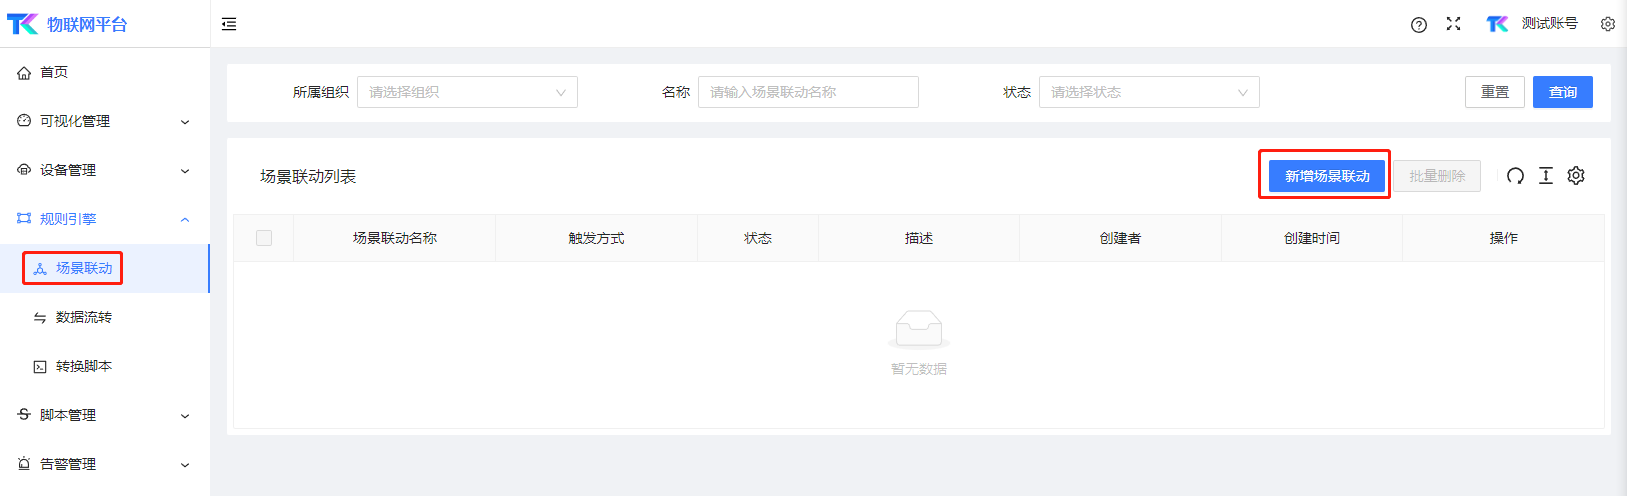Collapse the sidebar with the menu fold icon
This screenshot has width=1627, height=496.
point(229,24)
